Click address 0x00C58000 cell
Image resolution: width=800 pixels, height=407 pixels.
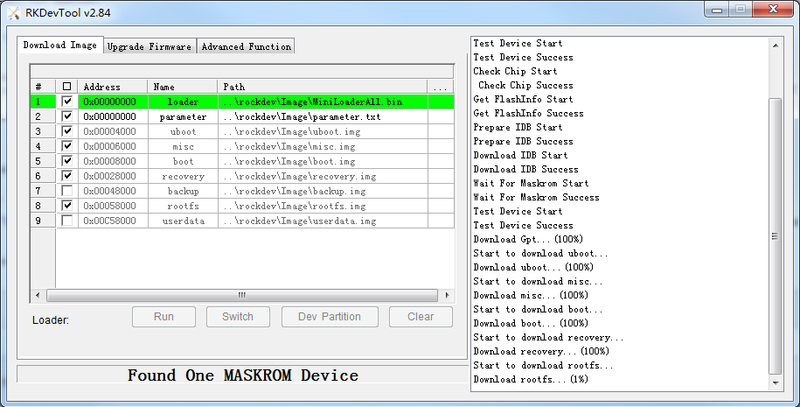point(113,221)
